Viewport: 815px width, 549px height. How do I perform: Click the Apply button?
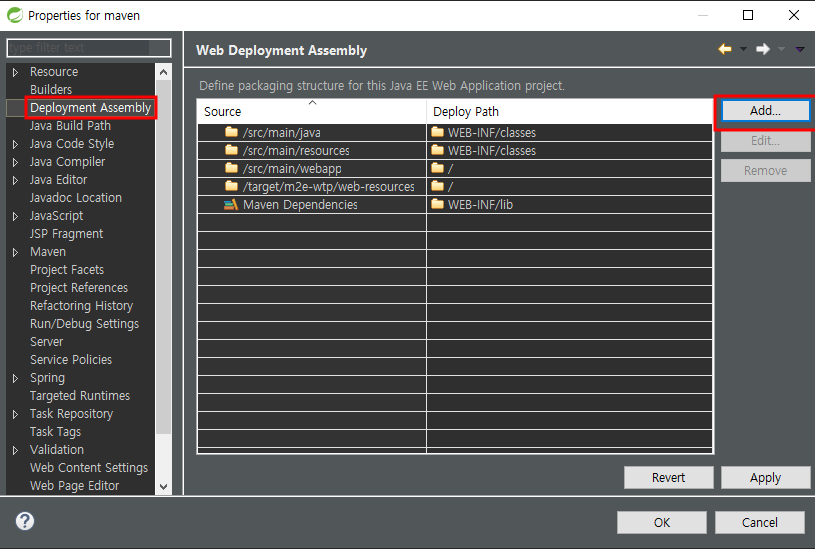click(765, 477)
